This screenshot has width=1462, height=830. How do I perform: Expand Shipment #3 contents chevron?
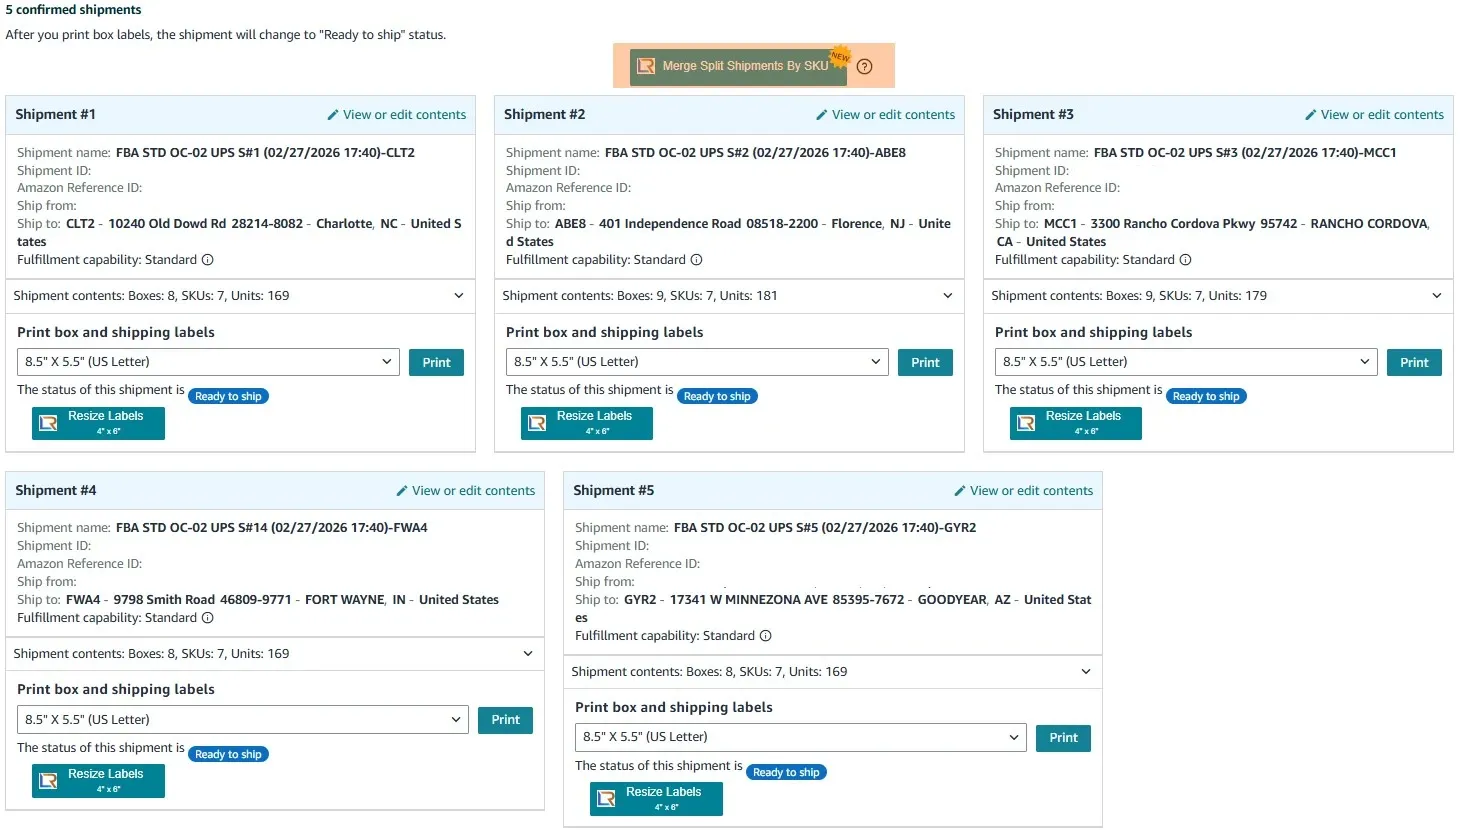pyautogui.click(x=1437, y=296)
